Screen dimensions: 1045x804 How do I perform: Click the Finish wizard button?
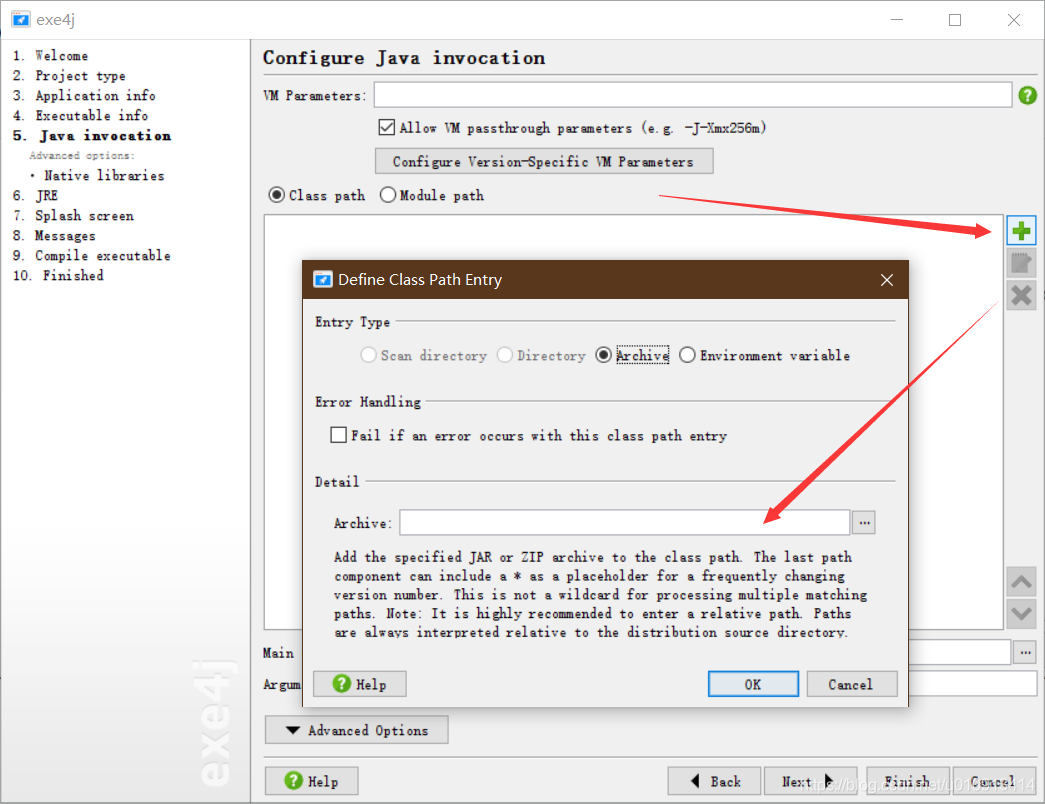(x=906, y=781)
